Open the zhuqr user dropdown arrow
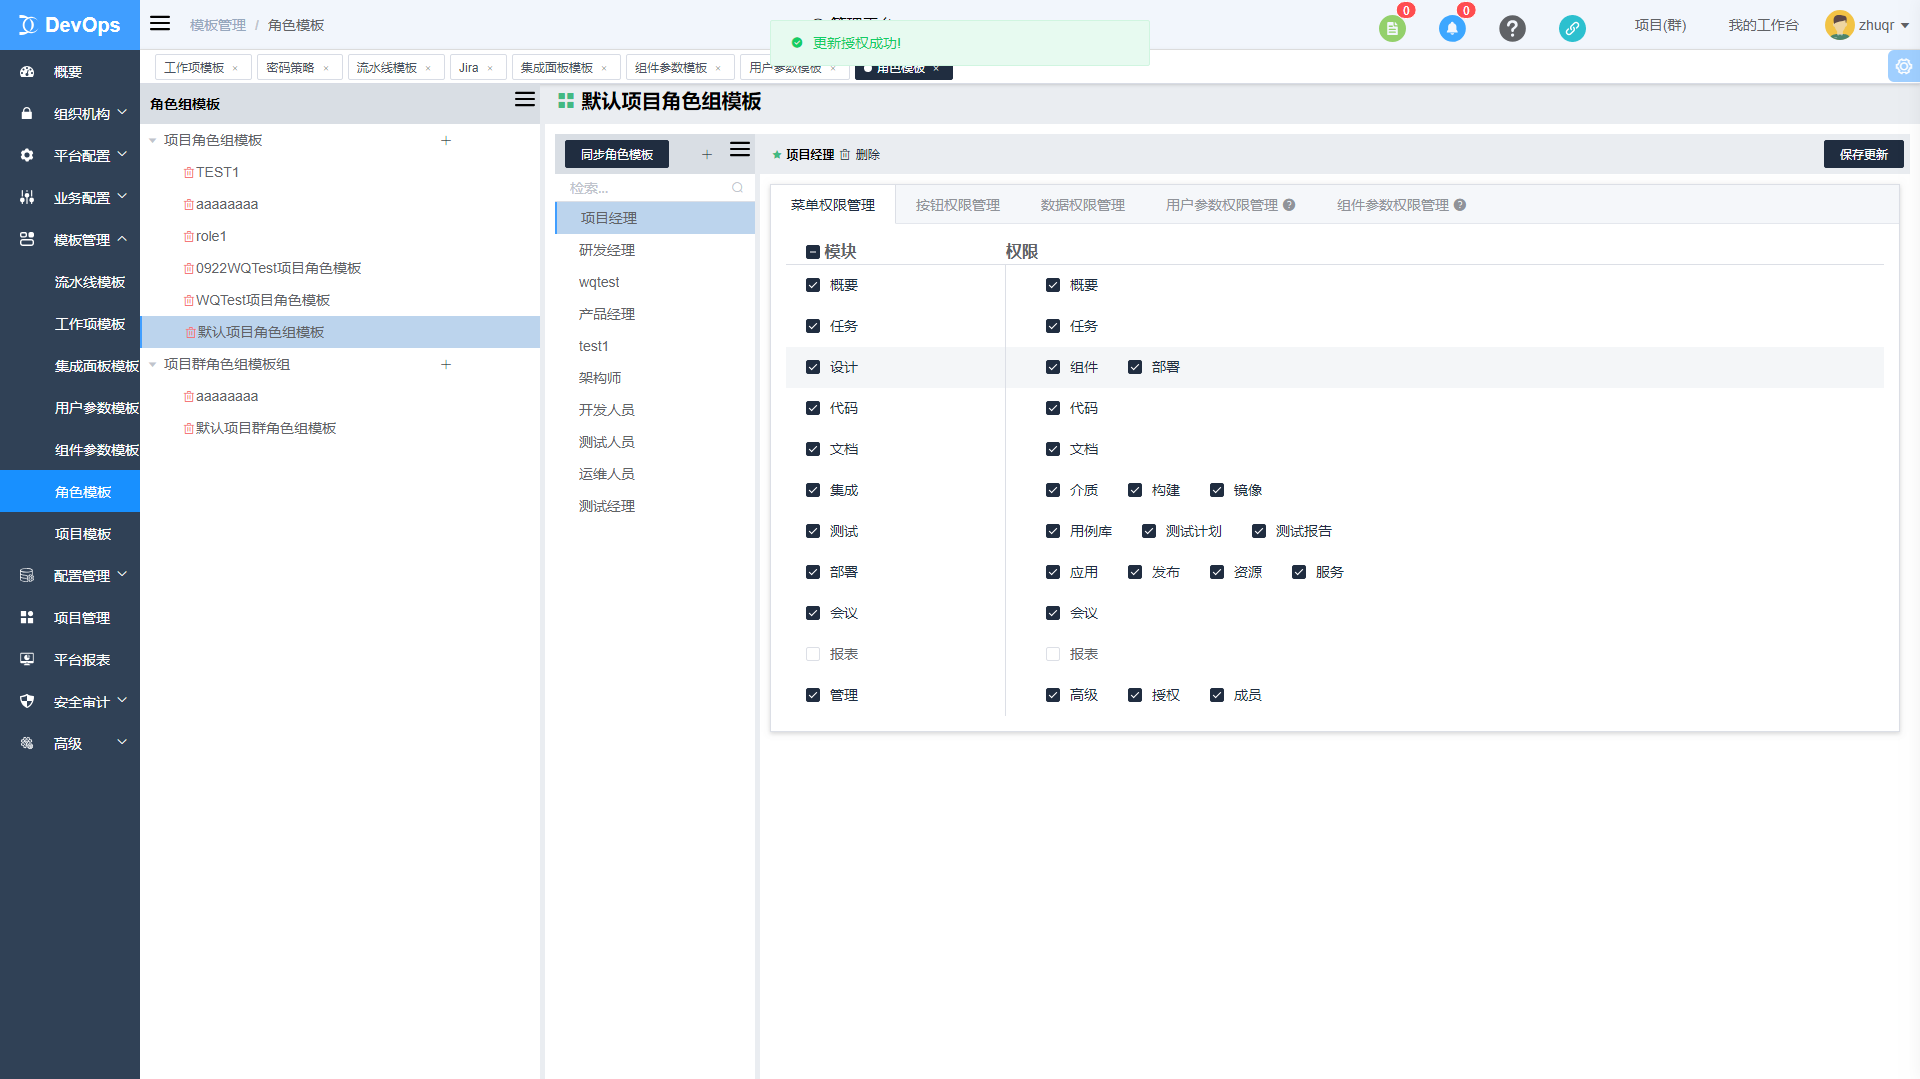Viewport: 1920px width, 1079px height. pos(1905,26)
